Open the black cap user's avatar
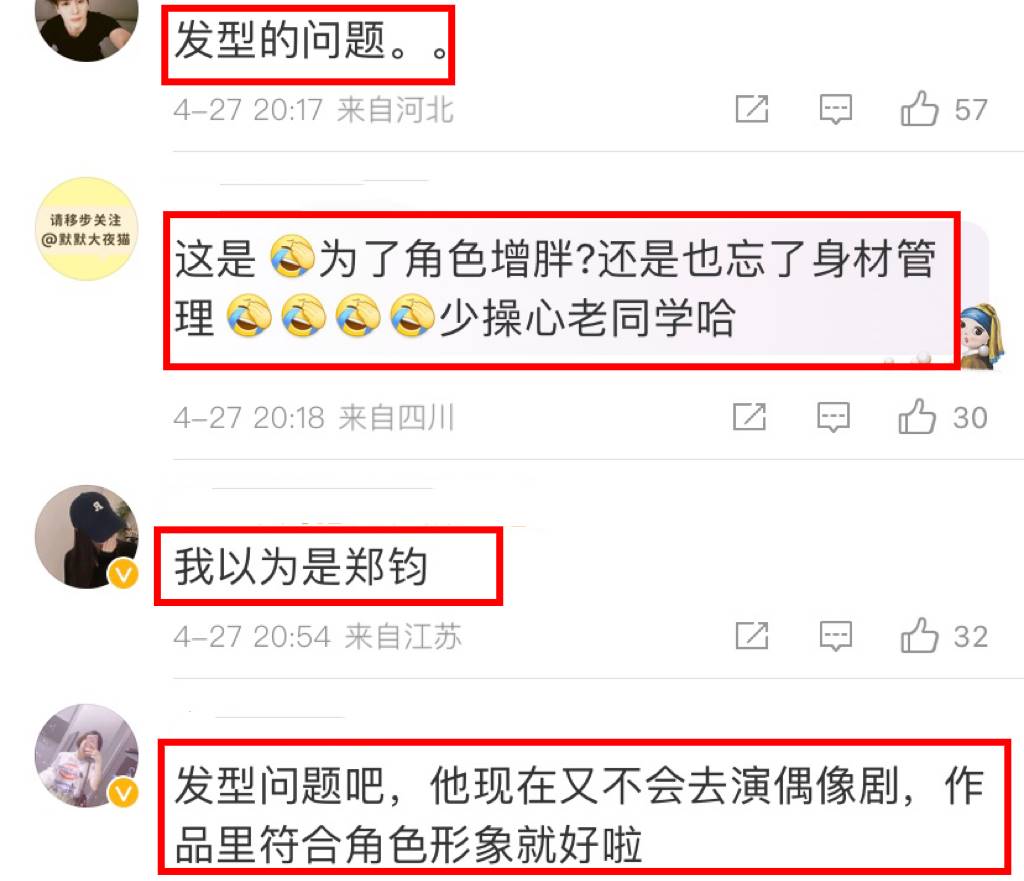 pyautogui.click(x=86, y=537)
